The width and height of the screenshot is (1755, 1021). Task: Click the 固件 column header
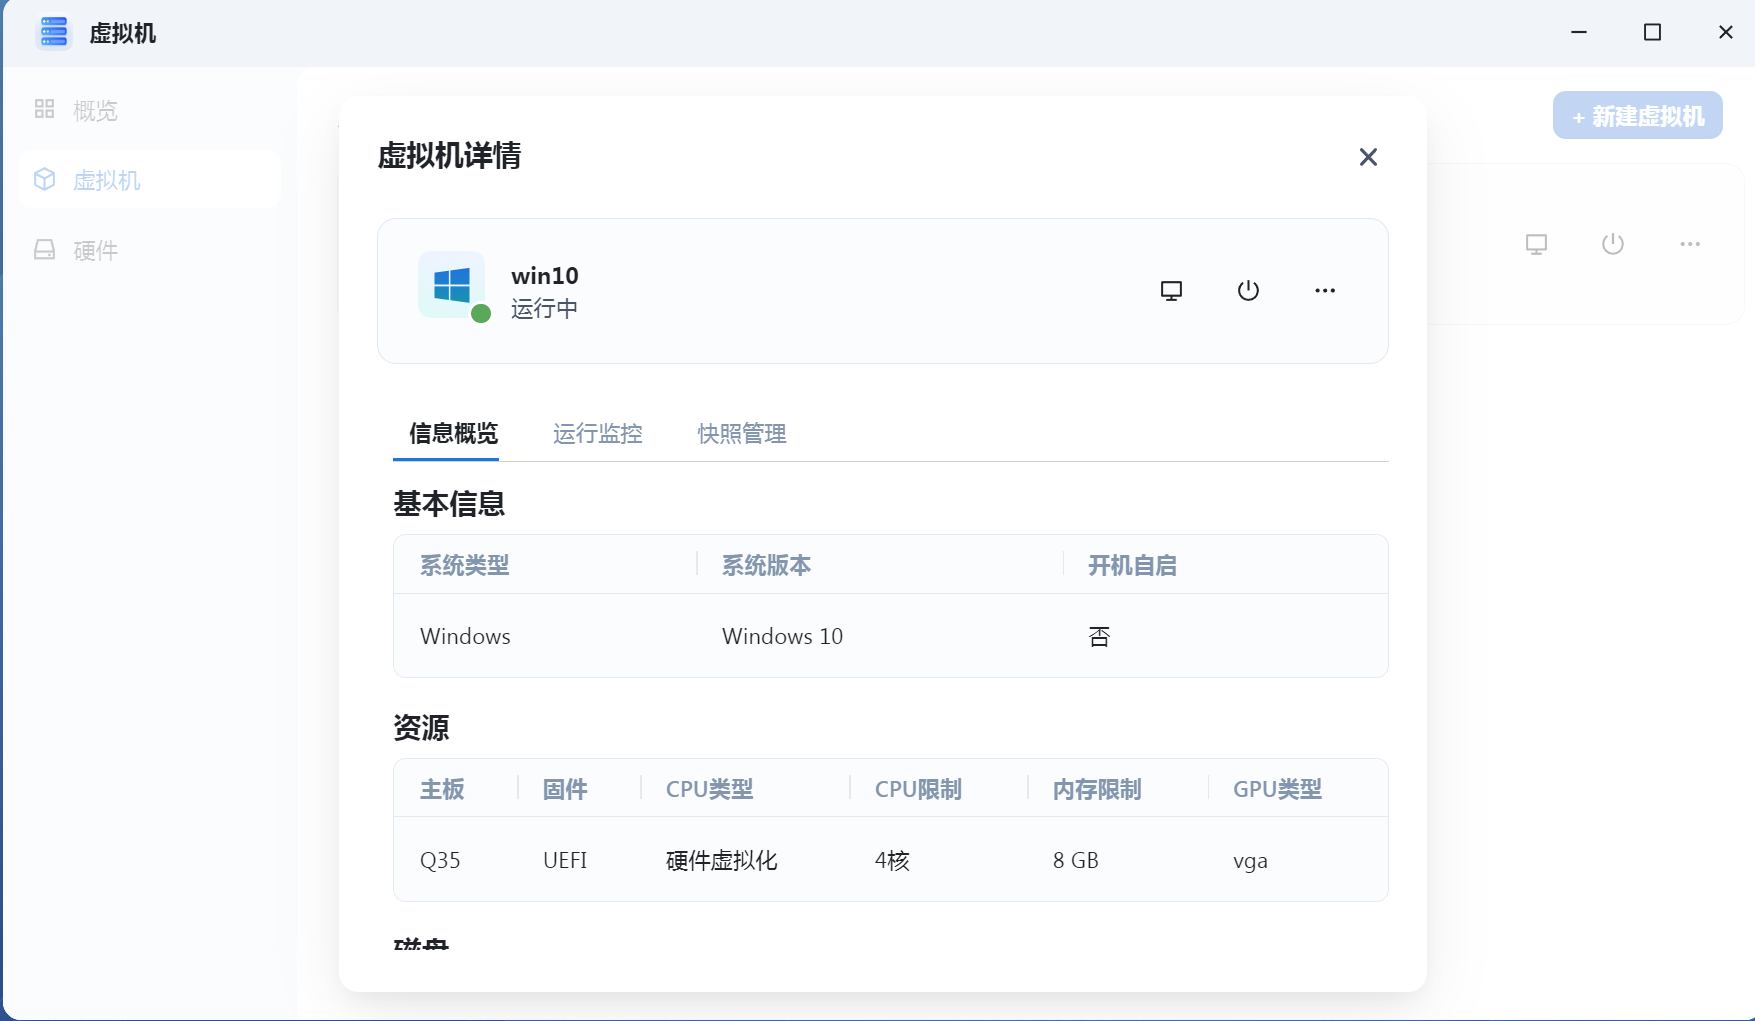pos(565,790)
